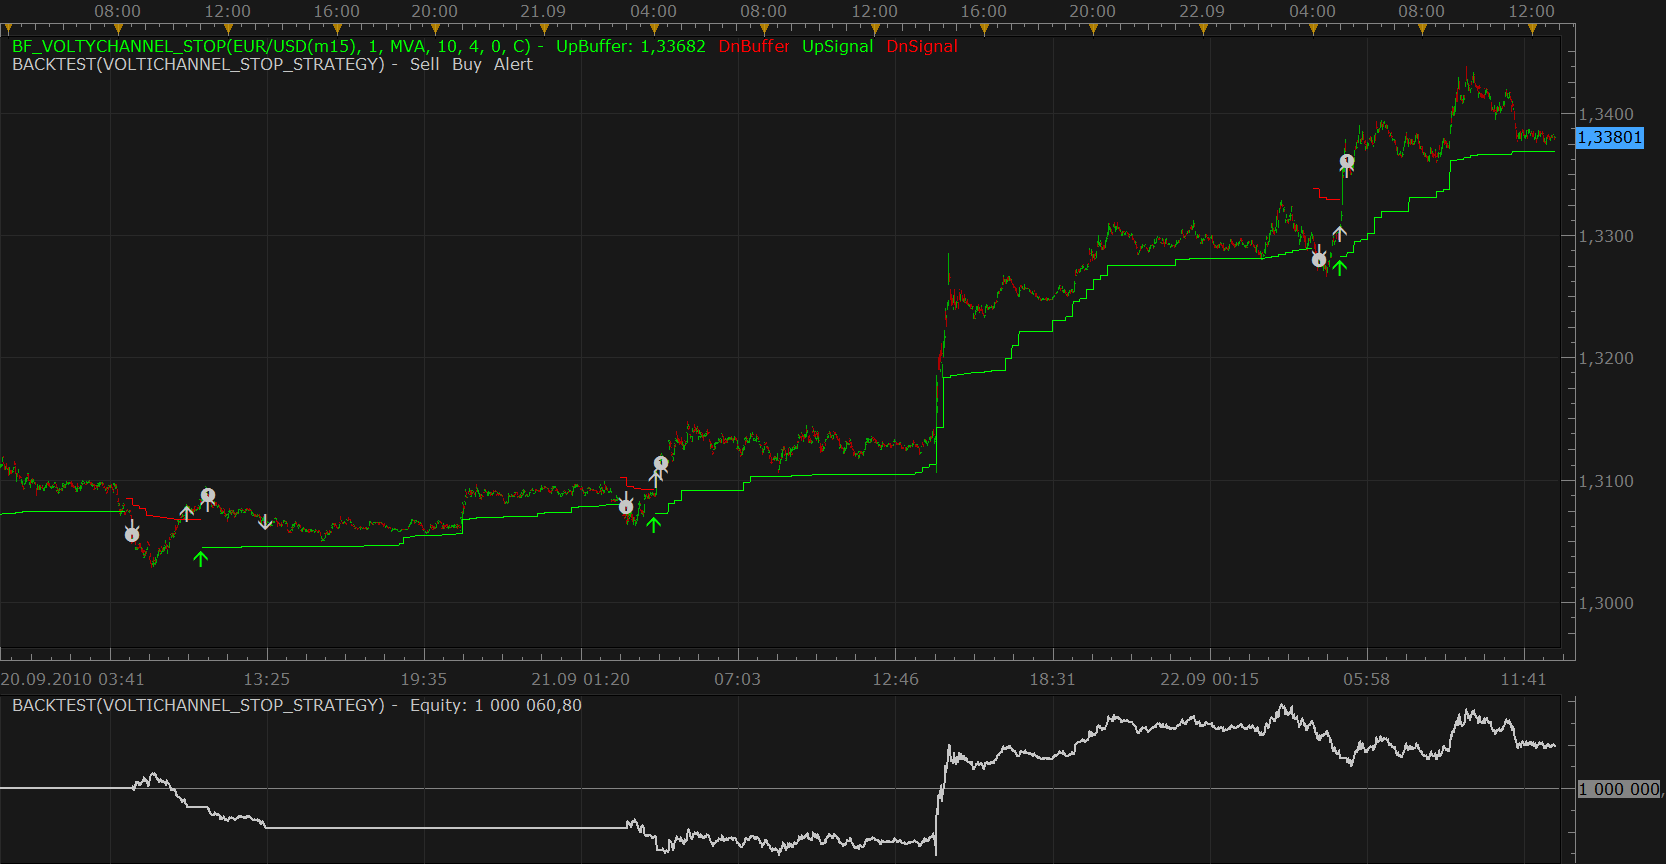Viewport: 1666px width, 864px height.
Task: Toggle the green UpSignal legend label
Action: coord(837,46)
